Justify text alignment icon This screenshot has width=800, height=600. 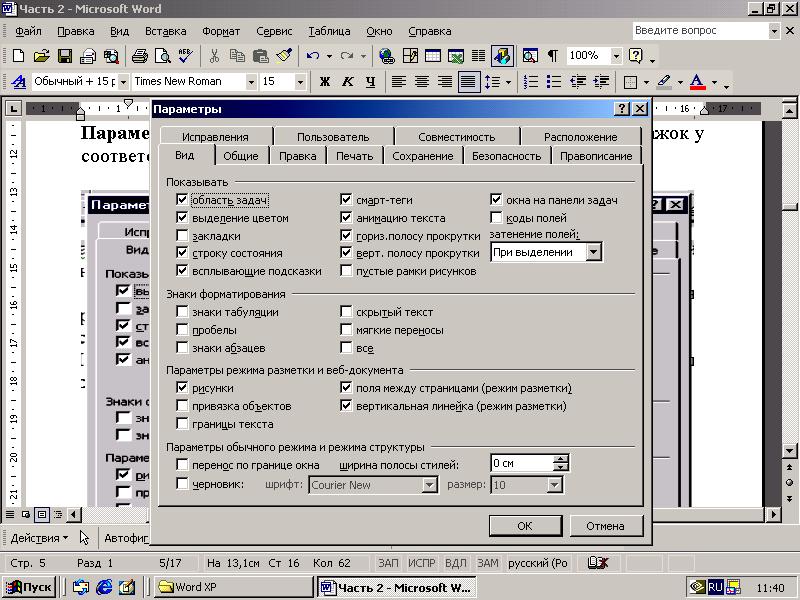click(x=468, y=82)
